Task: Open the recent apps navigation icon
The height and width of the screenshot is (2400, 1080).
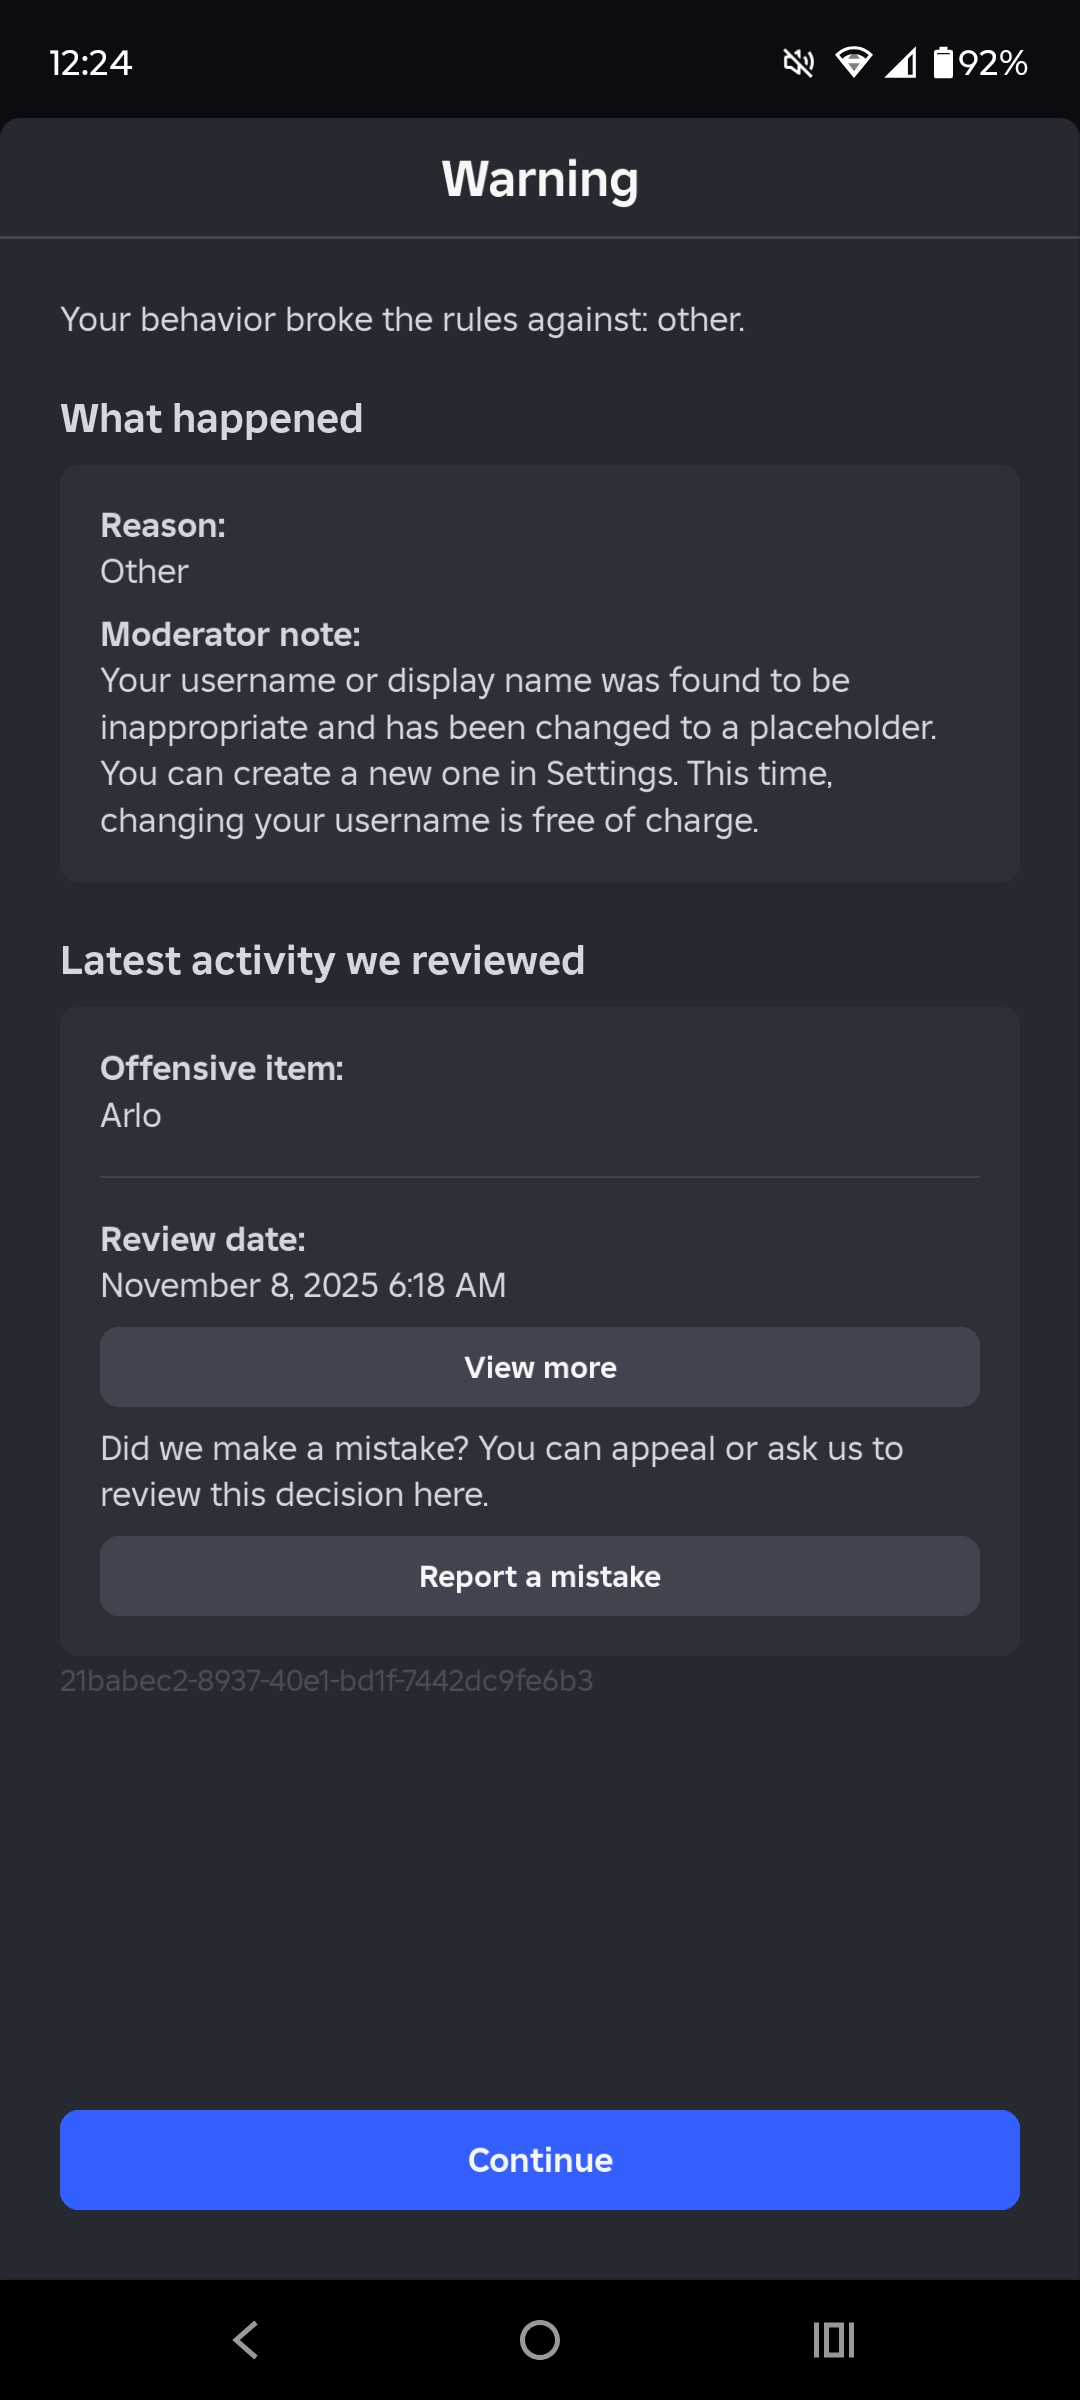Action: (x=833, y=2340)
